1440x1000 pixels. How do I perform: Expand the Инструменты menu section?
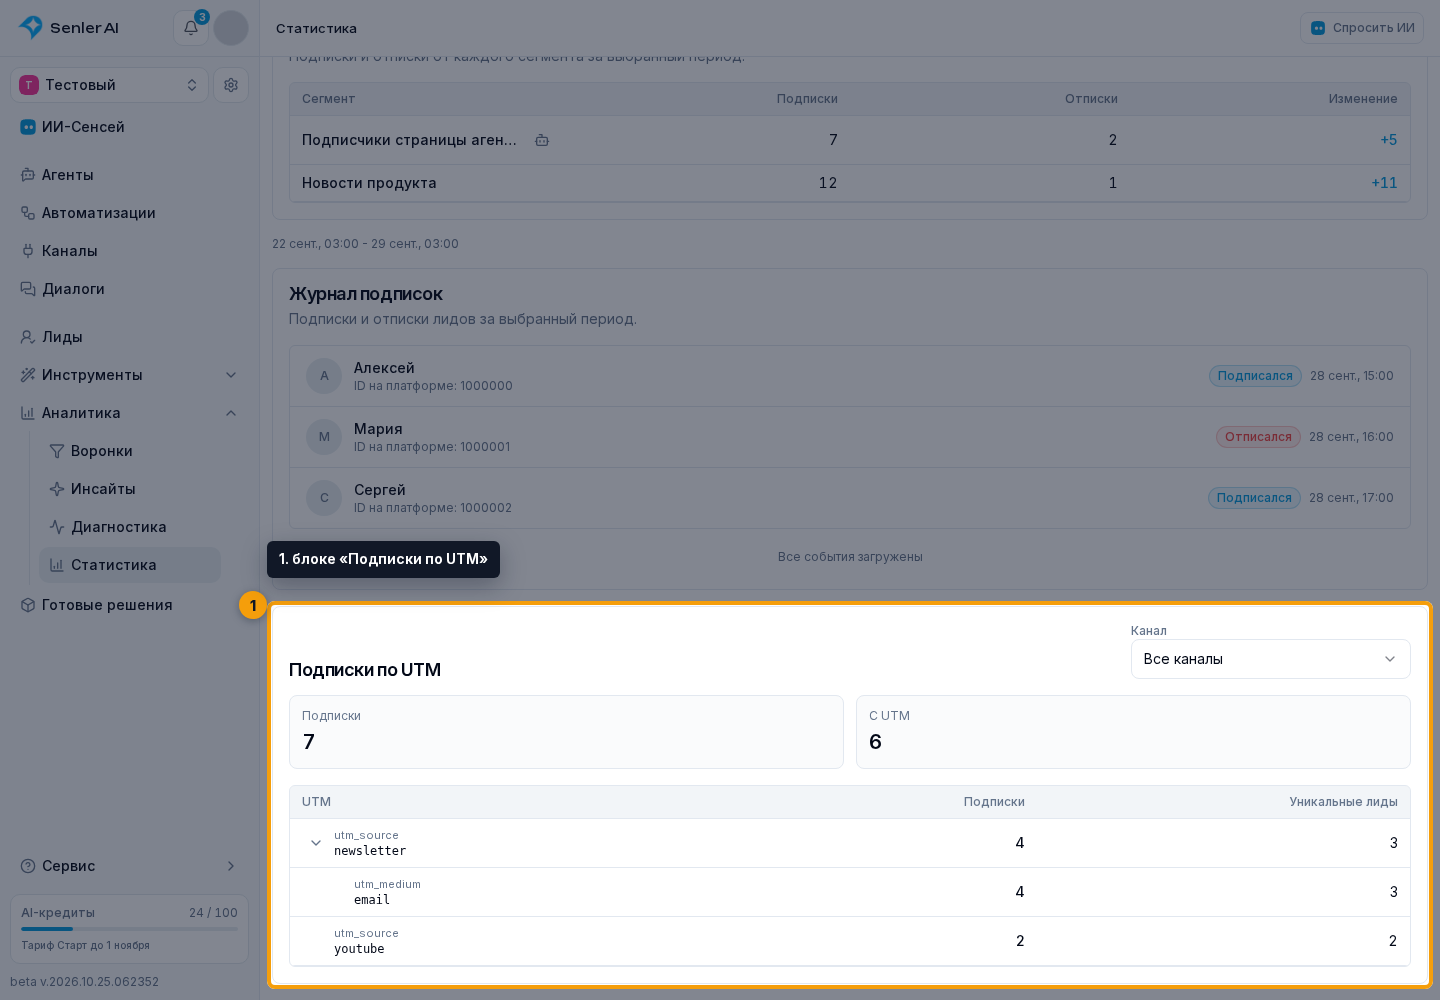(x=231, y=375)
